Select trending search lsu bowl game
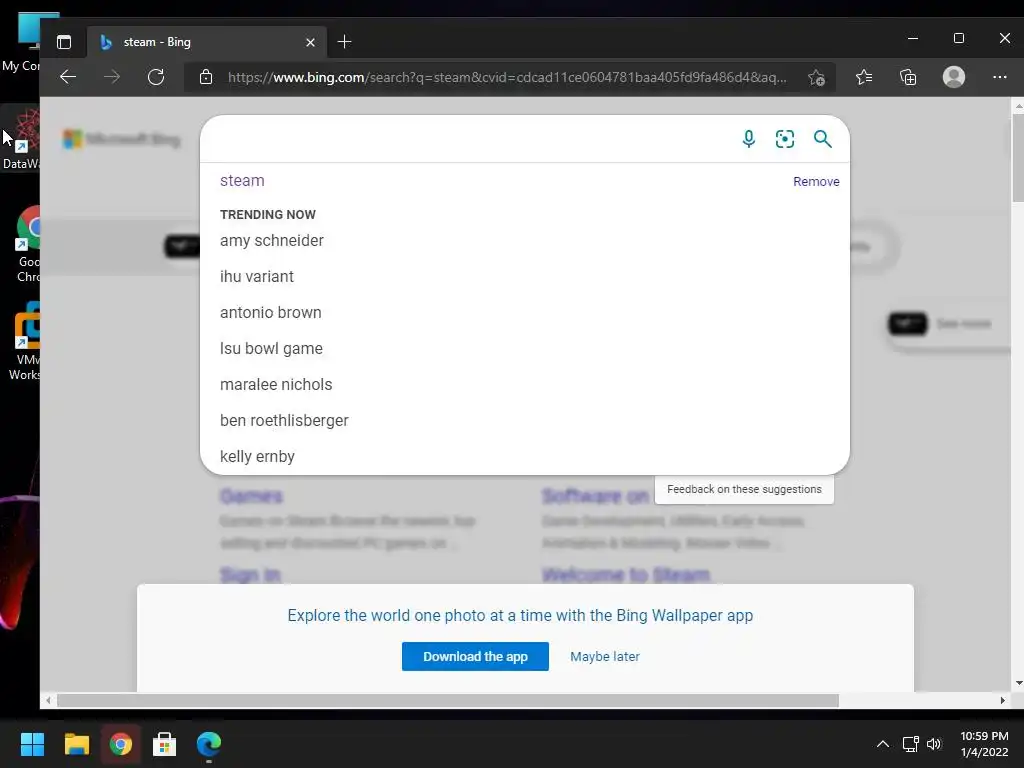 tap(271, 348)
